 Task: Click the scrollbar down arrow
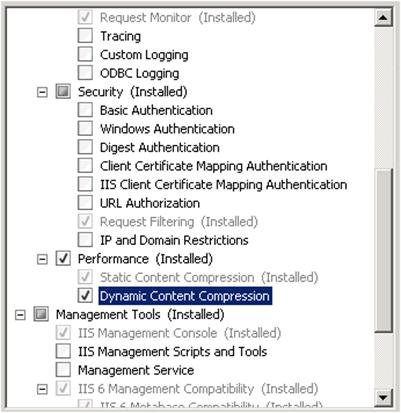pos(383,397)
